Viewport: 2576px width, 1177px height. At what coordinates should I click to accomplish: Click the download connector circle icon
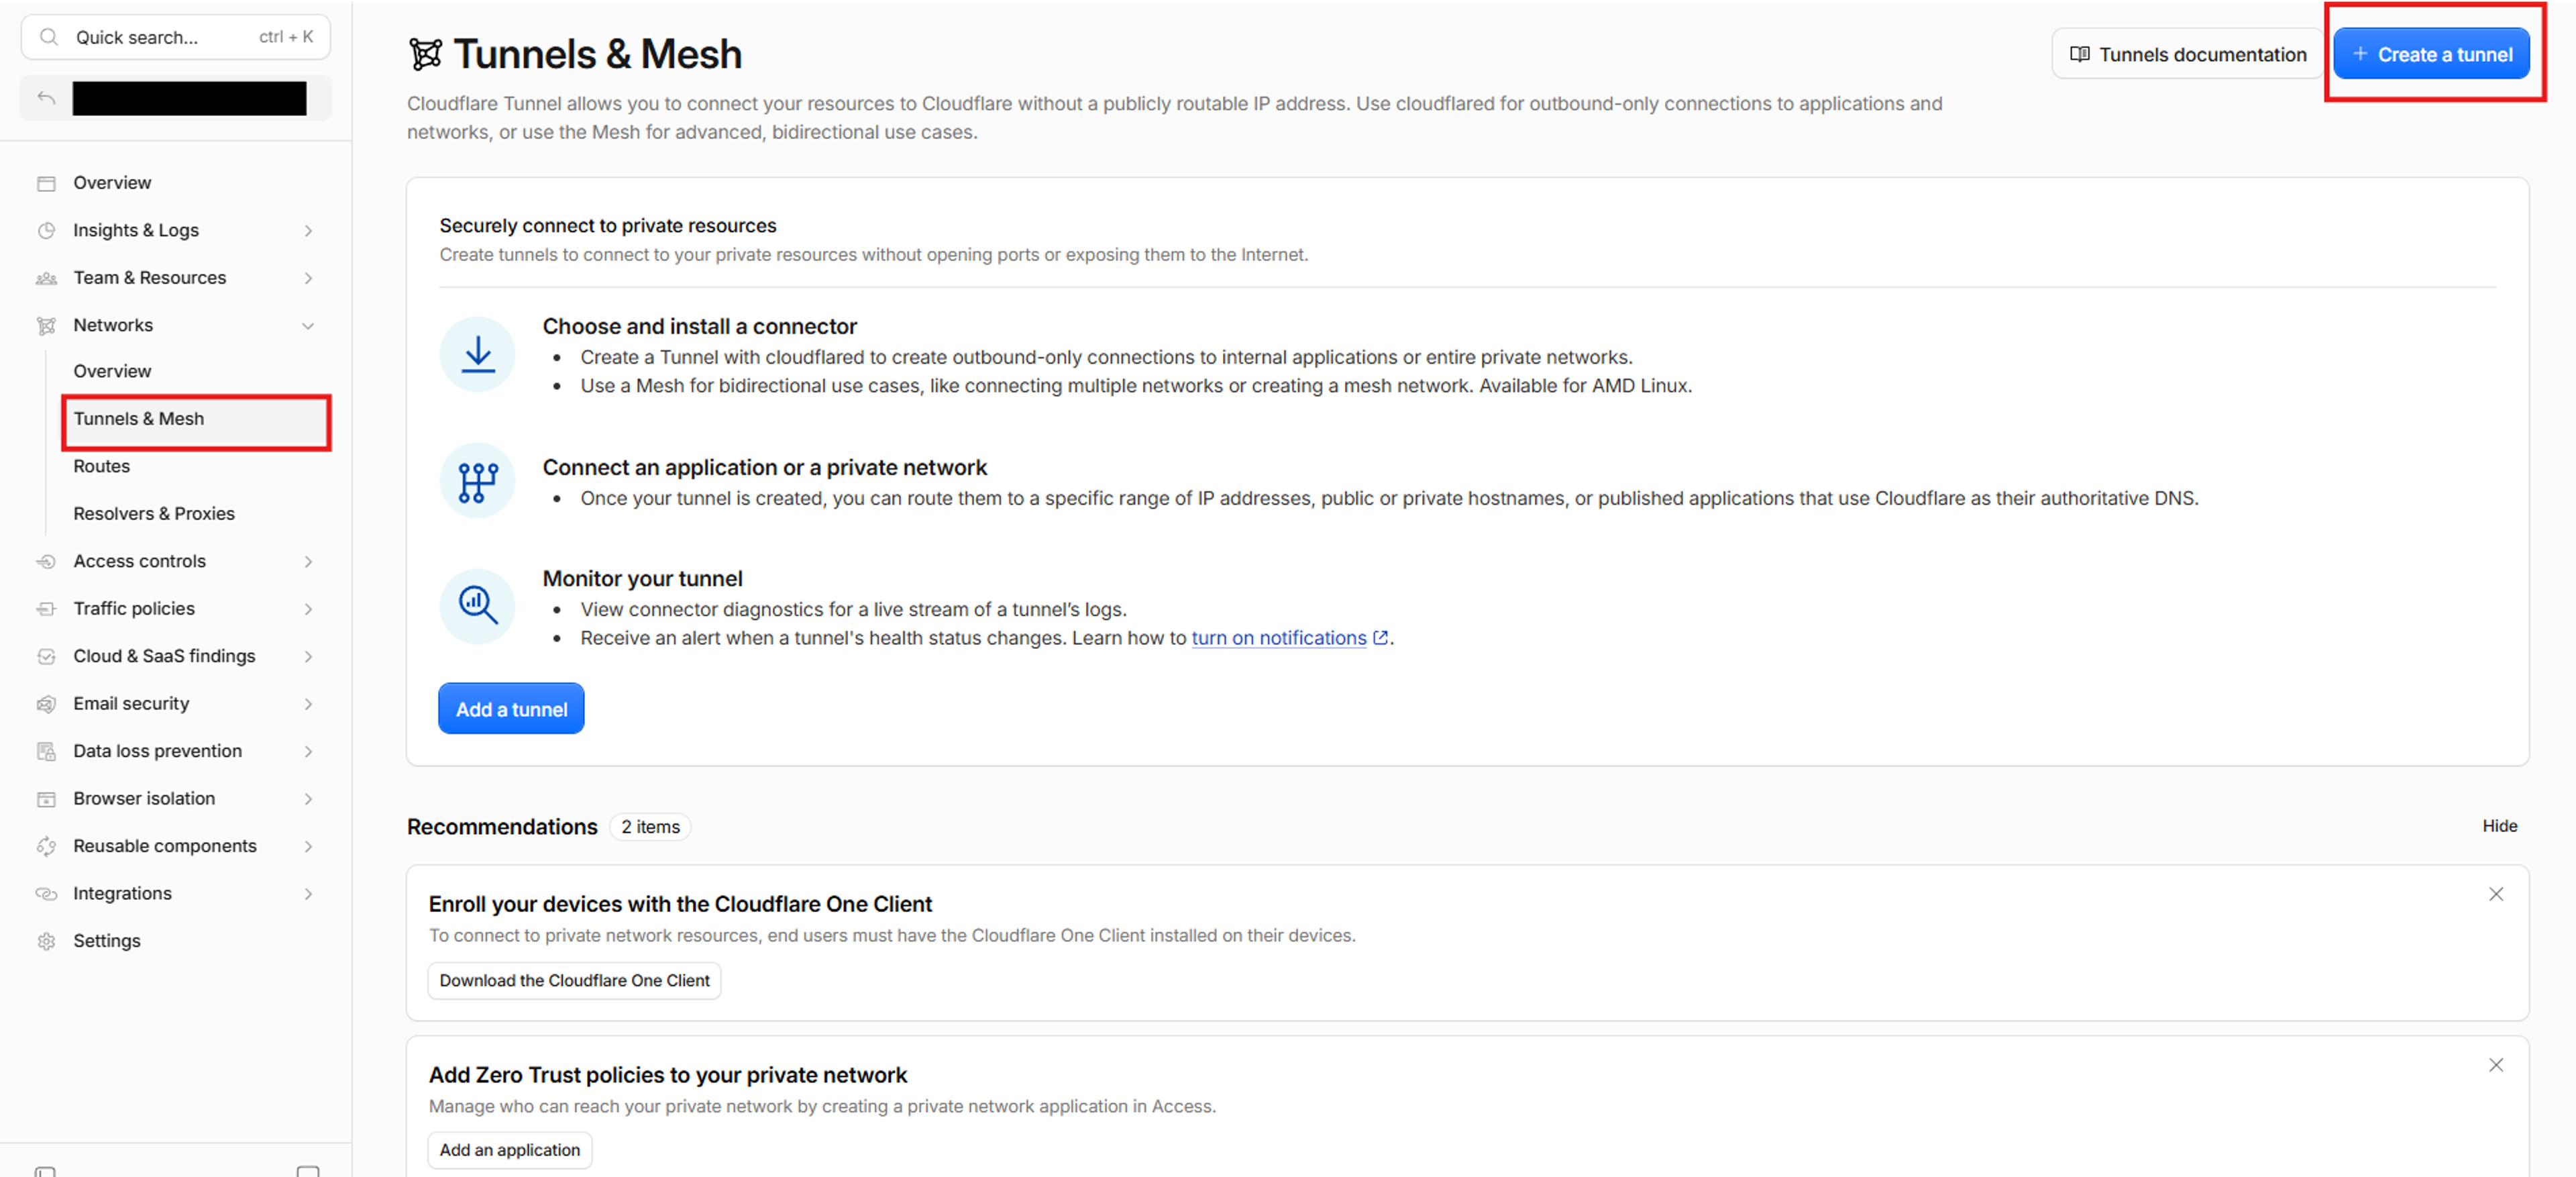tap(478, 354)
